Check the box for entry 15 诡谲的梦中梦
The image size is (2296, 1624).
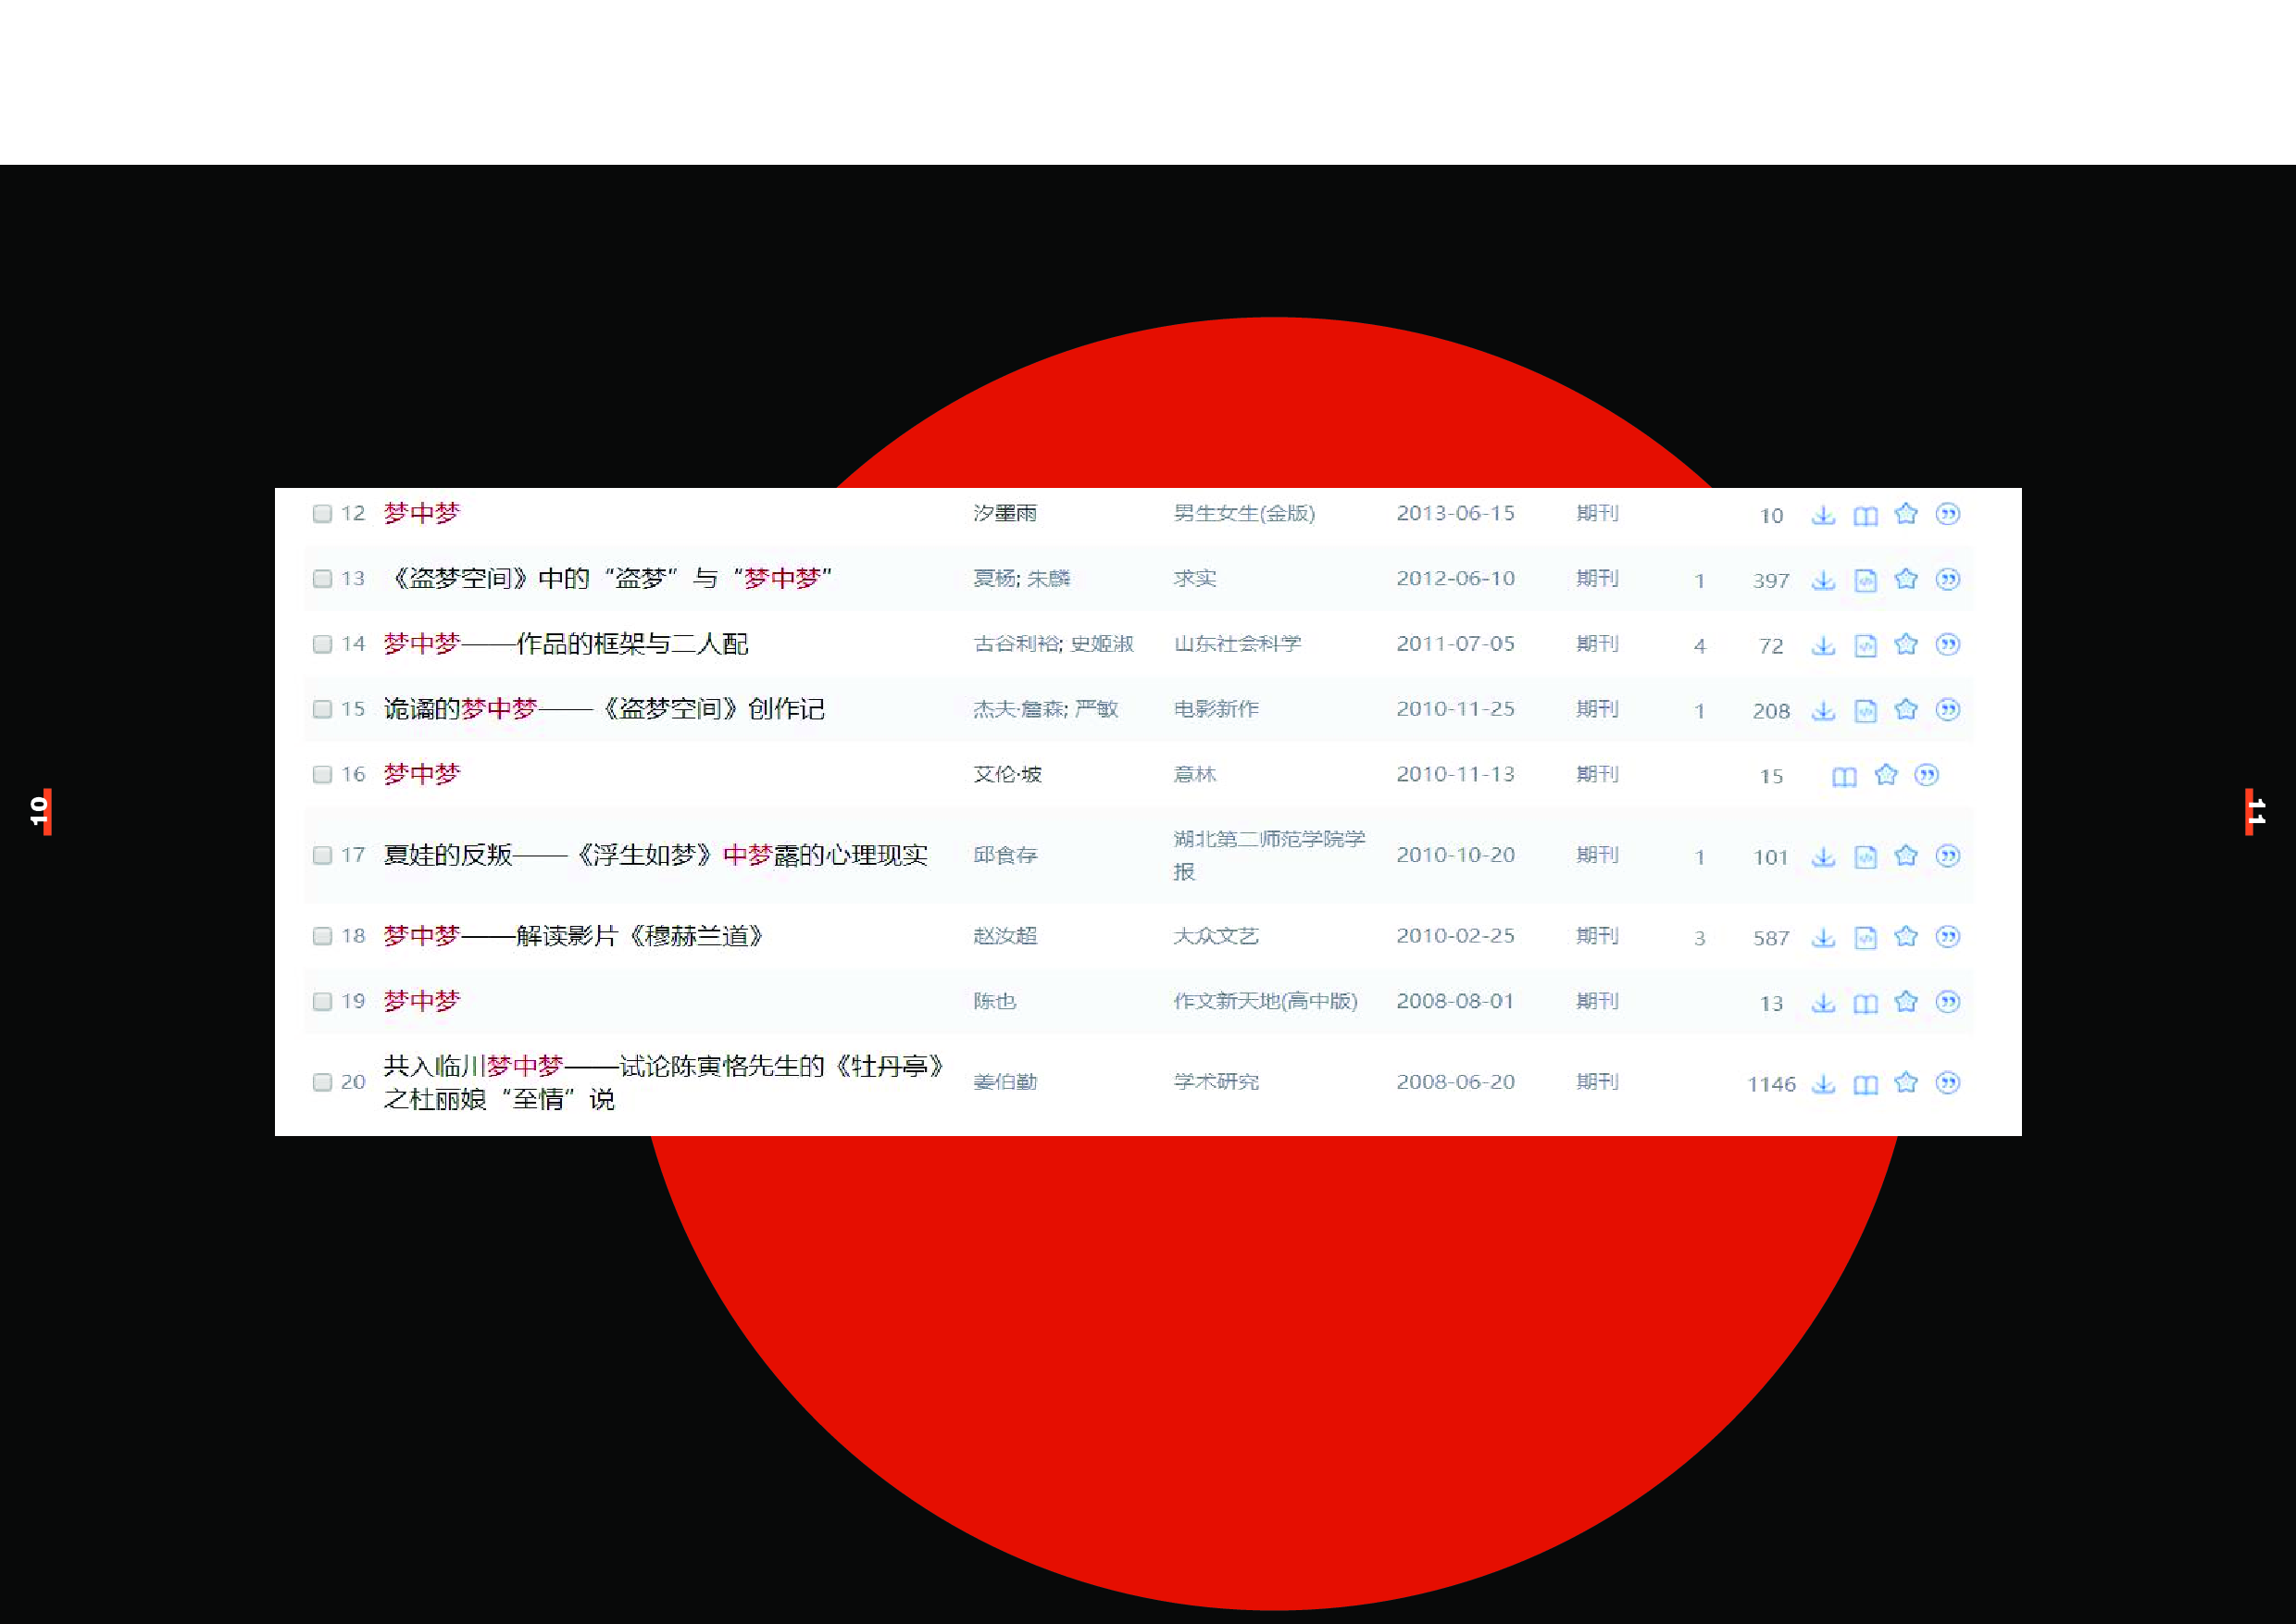tap(322, 710)
